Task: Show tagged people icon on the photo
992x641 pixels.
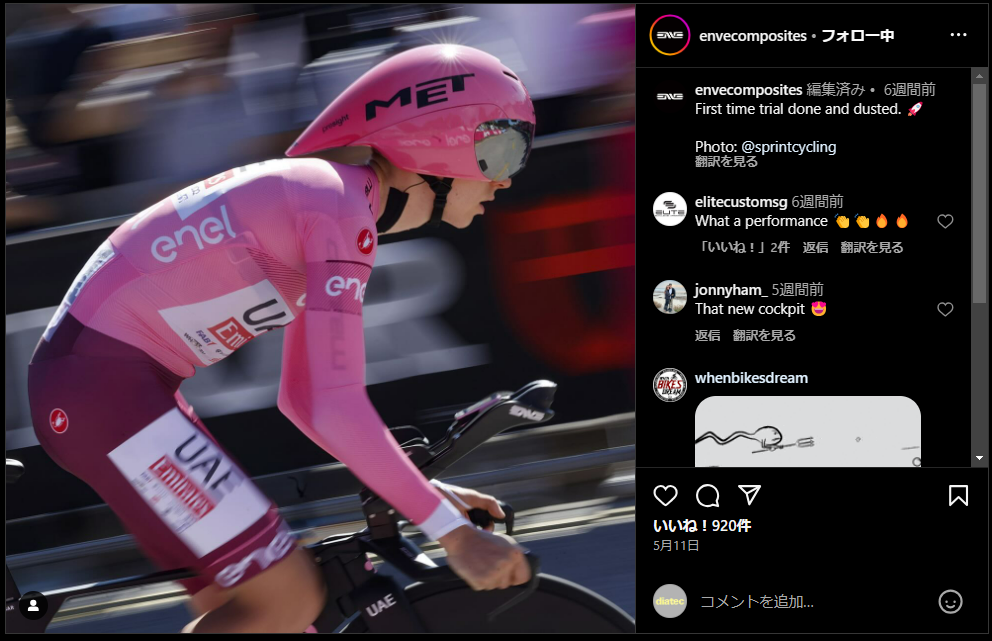Action: 33,606
